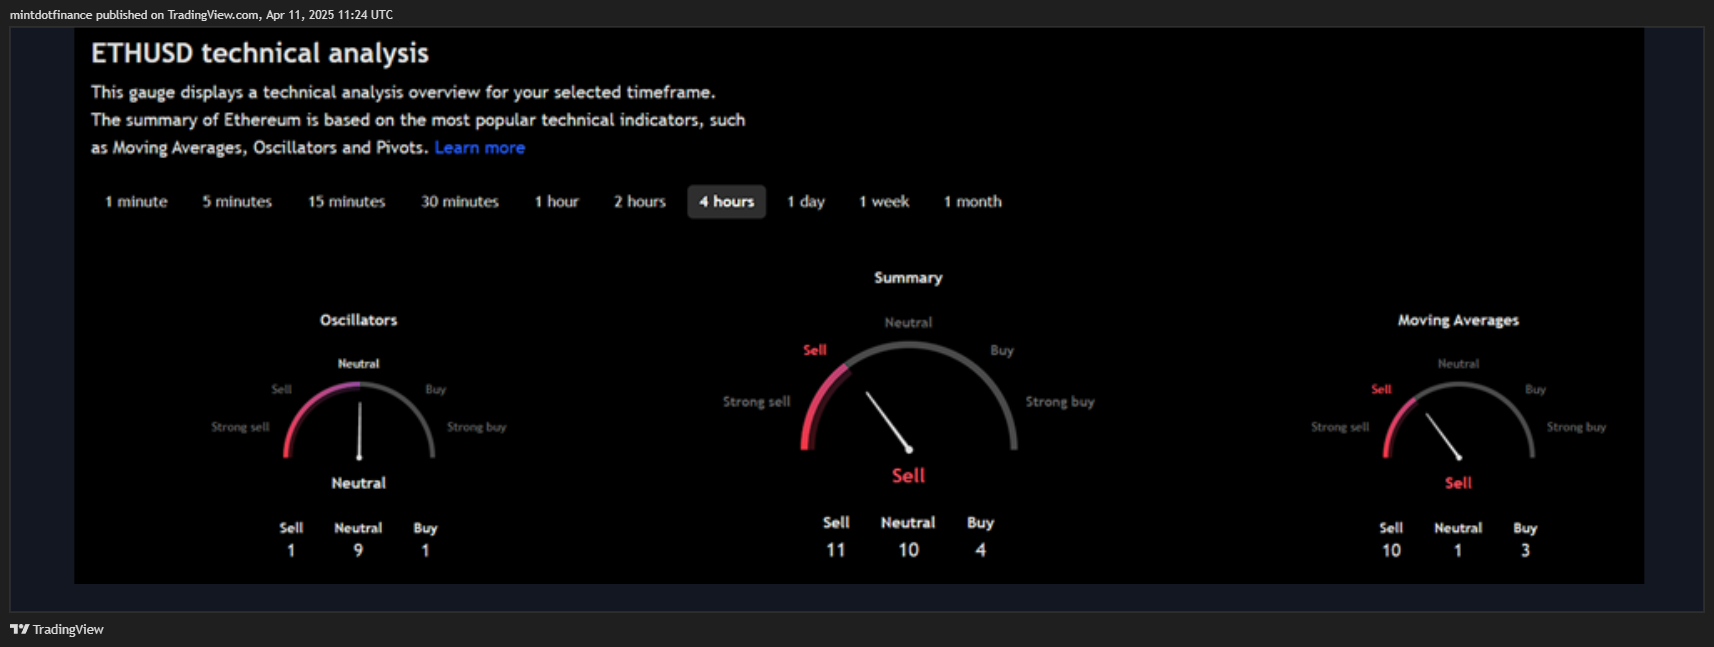Click the Strong sell label on Summary gauge
This screenshot has height=647, width=1714.
click(x=757, y=401)
